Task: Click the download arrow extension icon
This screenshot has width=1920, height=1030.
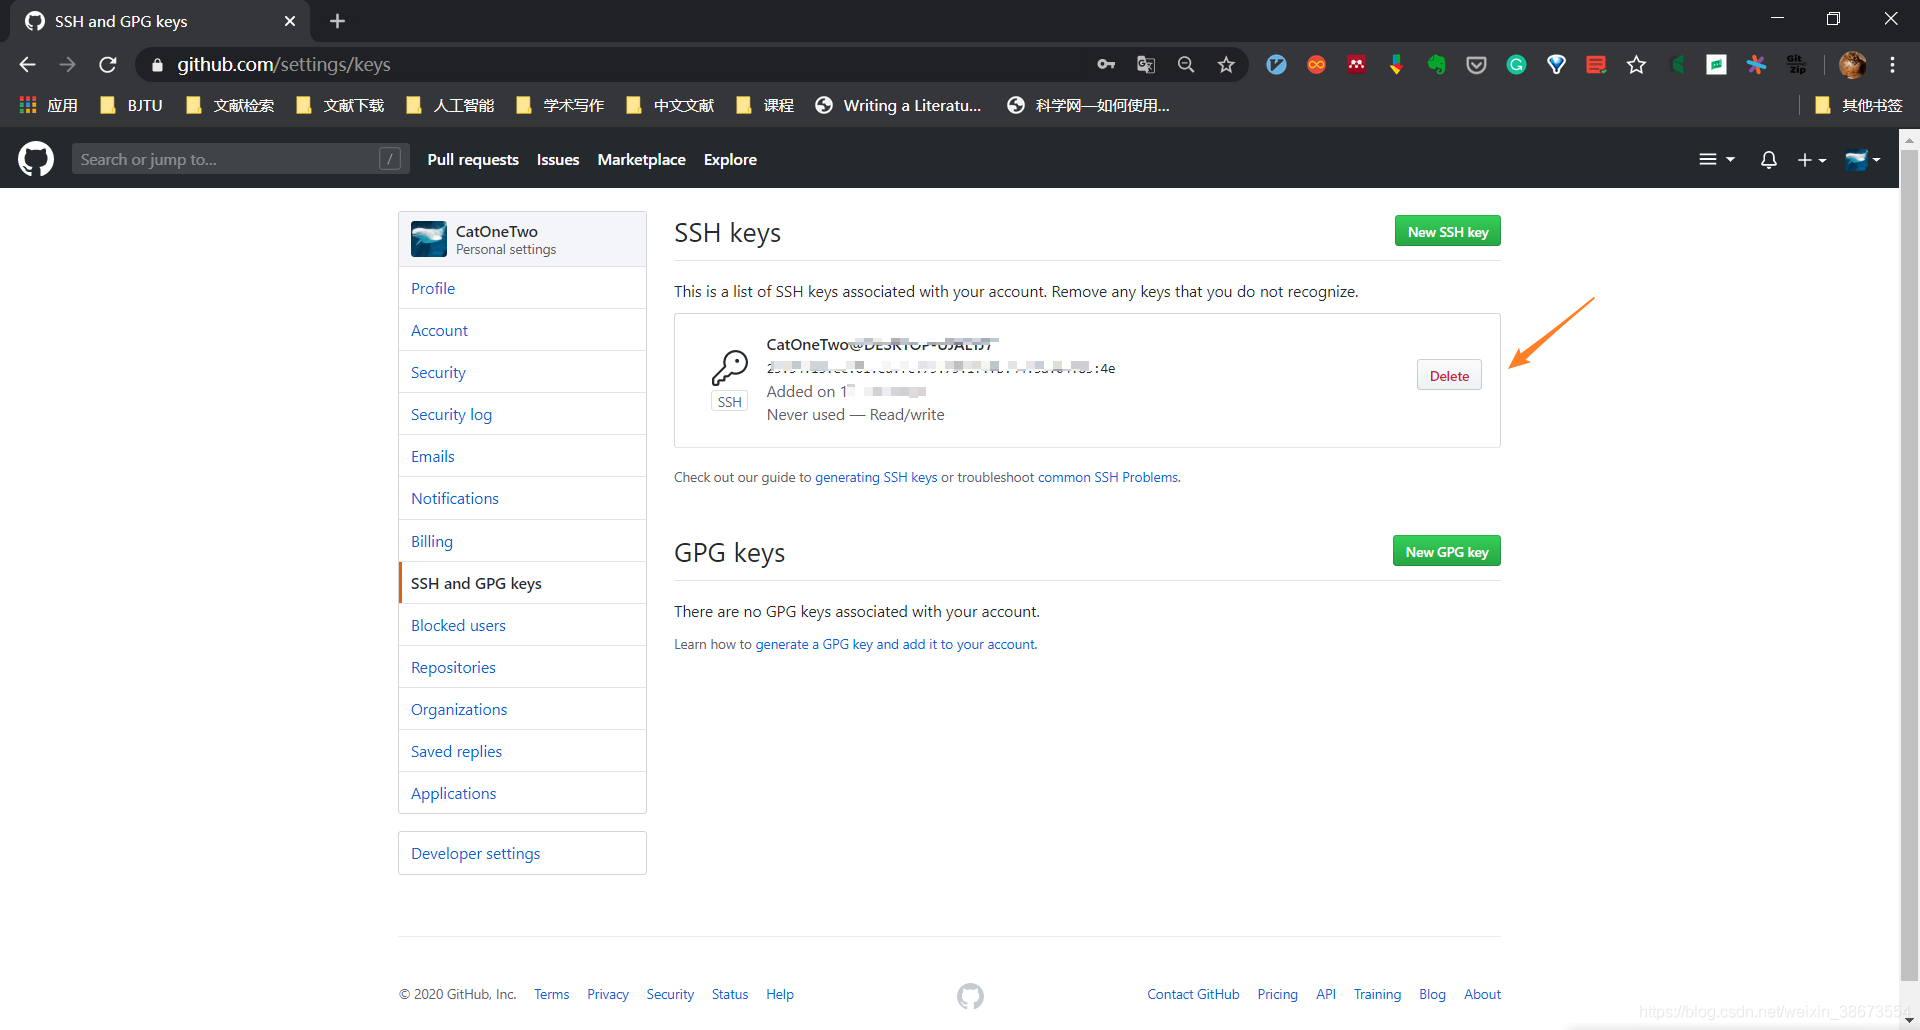Action: tap(1396, 65)
